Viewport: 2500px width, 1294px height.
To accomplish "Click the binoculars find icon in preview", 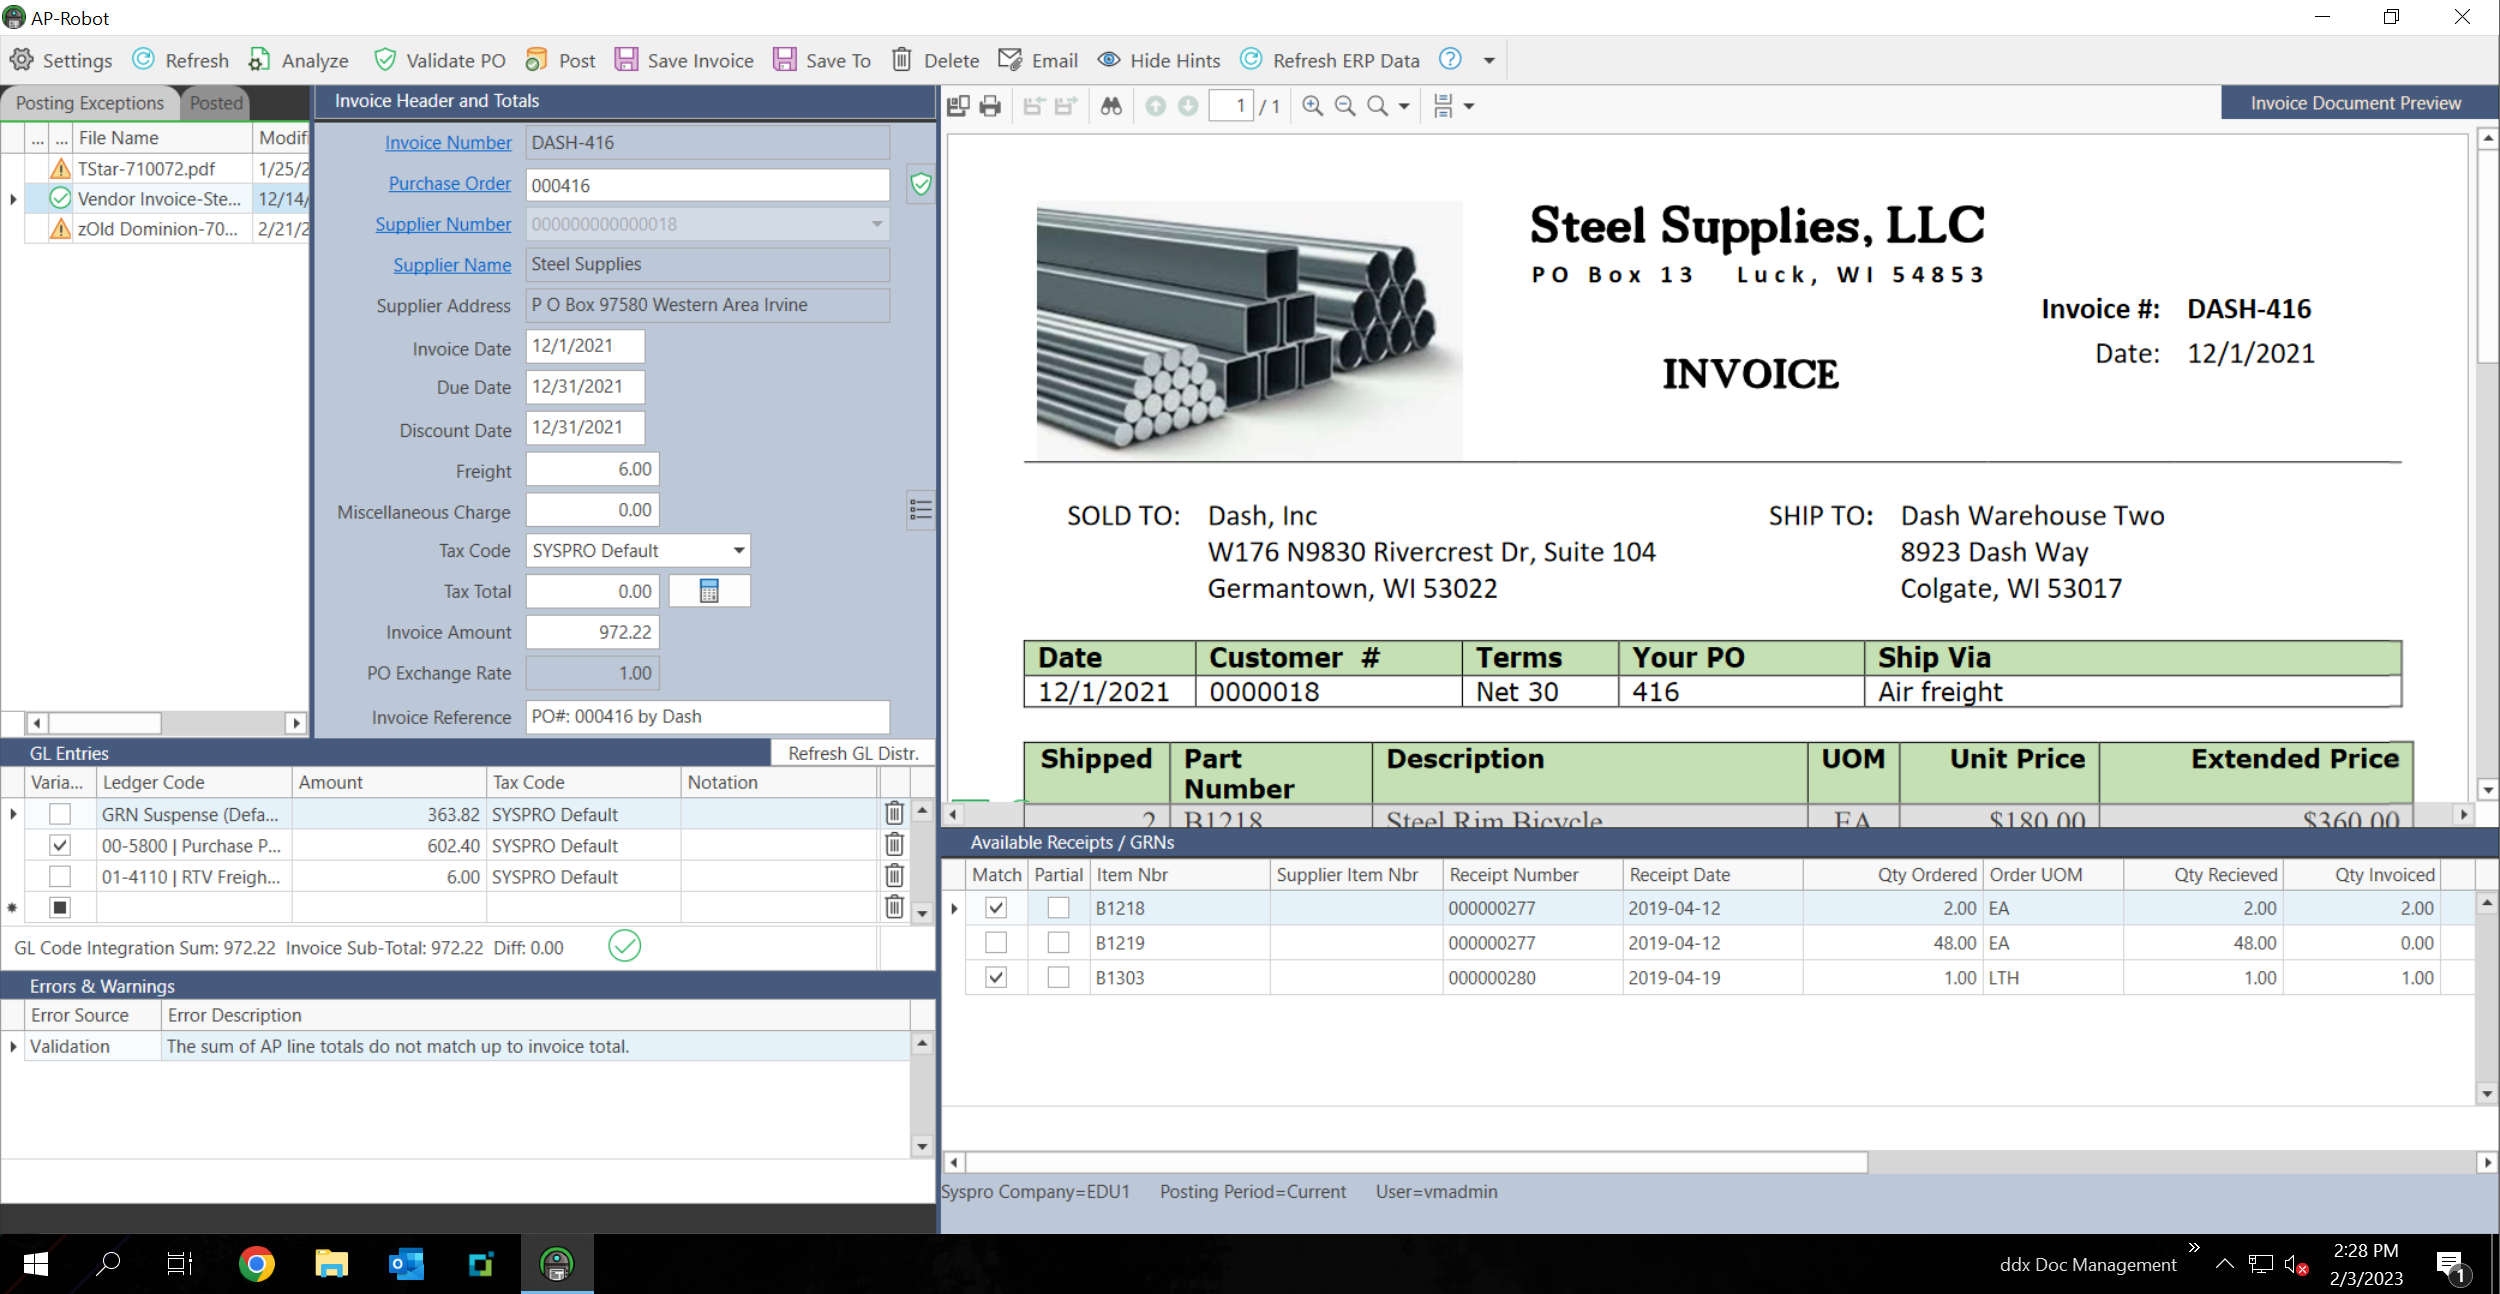I will pos(1111,106).
